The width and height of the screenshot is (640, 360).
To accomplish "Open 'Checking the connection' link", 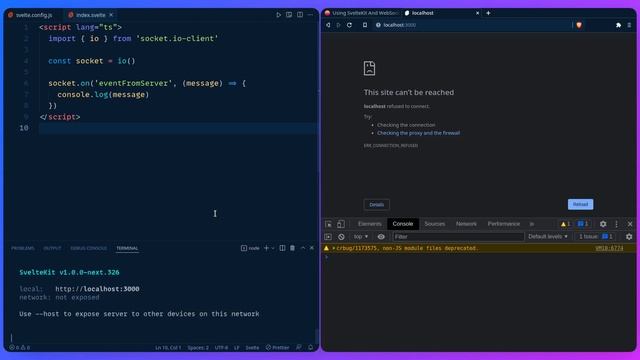I will (406, 125).
